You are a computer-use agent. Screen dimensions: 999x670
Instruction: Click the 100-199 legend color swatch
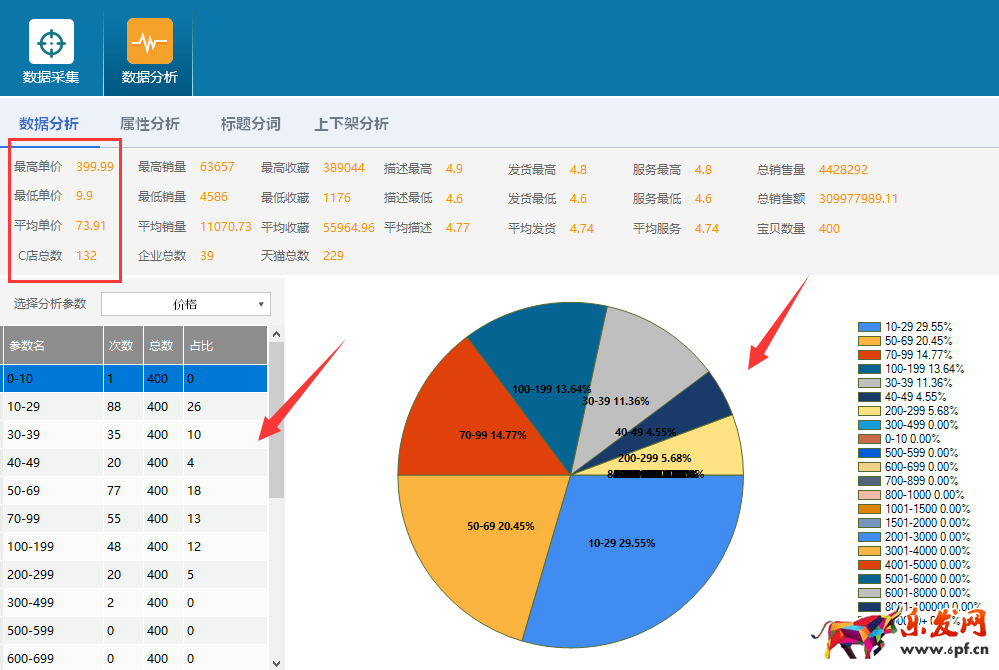pos(869,369)
